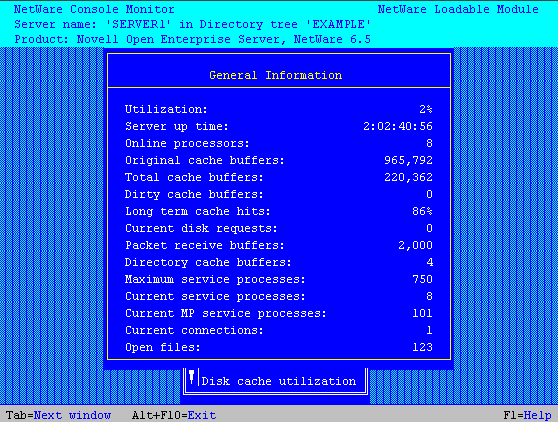The height and width of the screenshot is (422, 558).
Task: Click F1=Help in the bottom bar
Action: 527,415
